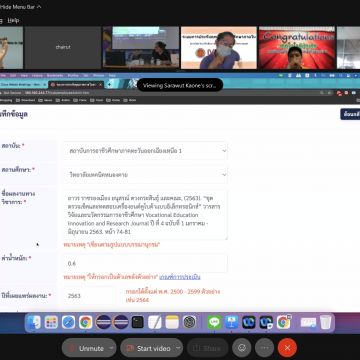360x360 pixels.
Task: Select the chairut participant thumbnail
Action: pyautogui.click(x=63, y=47)
